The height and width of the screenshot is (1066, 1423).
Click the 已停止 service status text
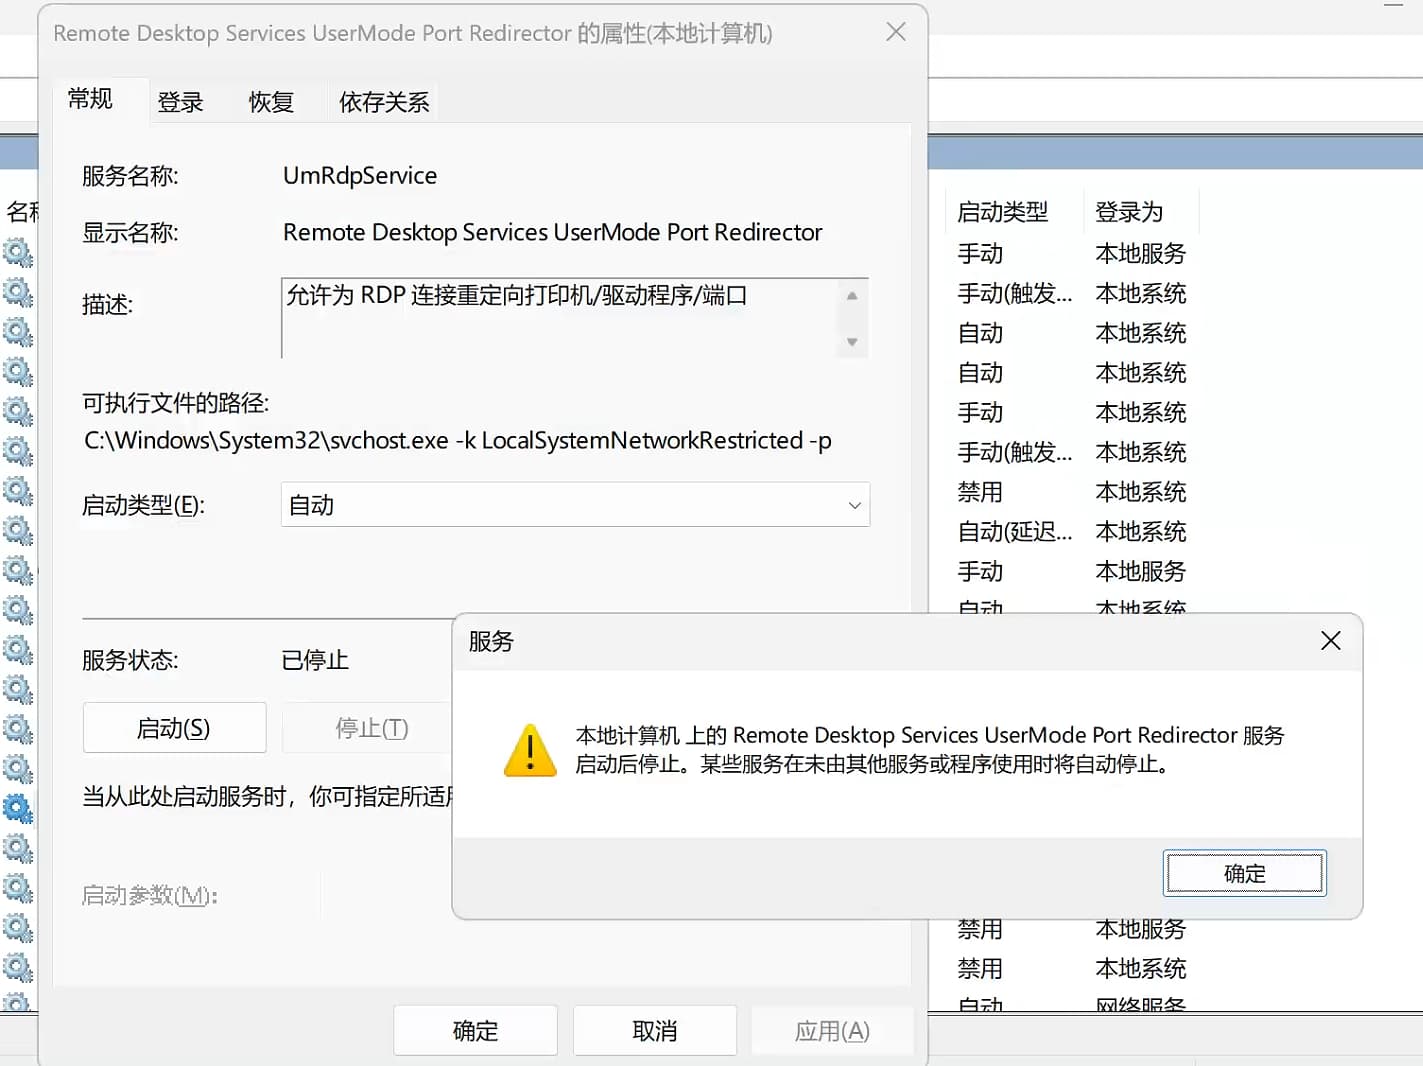pyautogui.click(x=315, y=660)
